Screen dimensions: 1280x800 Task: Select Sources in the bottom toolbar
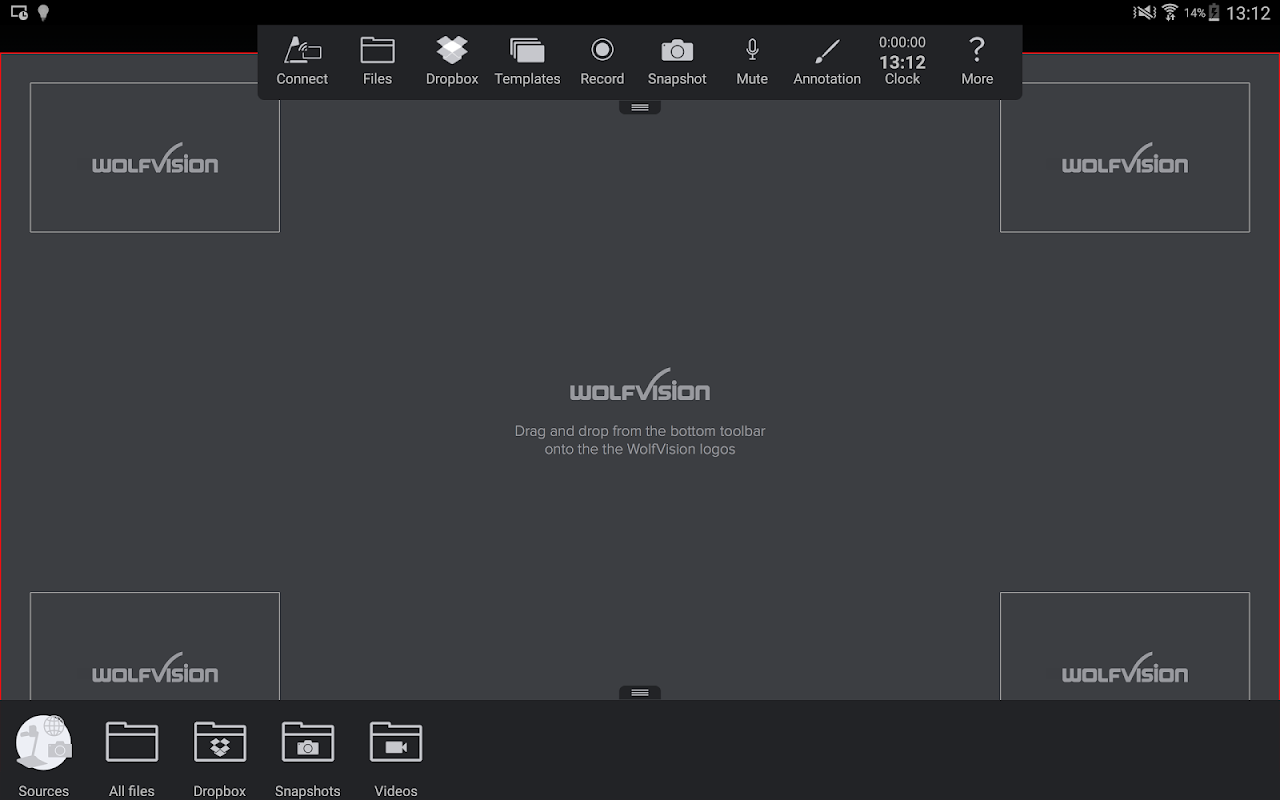44,757
